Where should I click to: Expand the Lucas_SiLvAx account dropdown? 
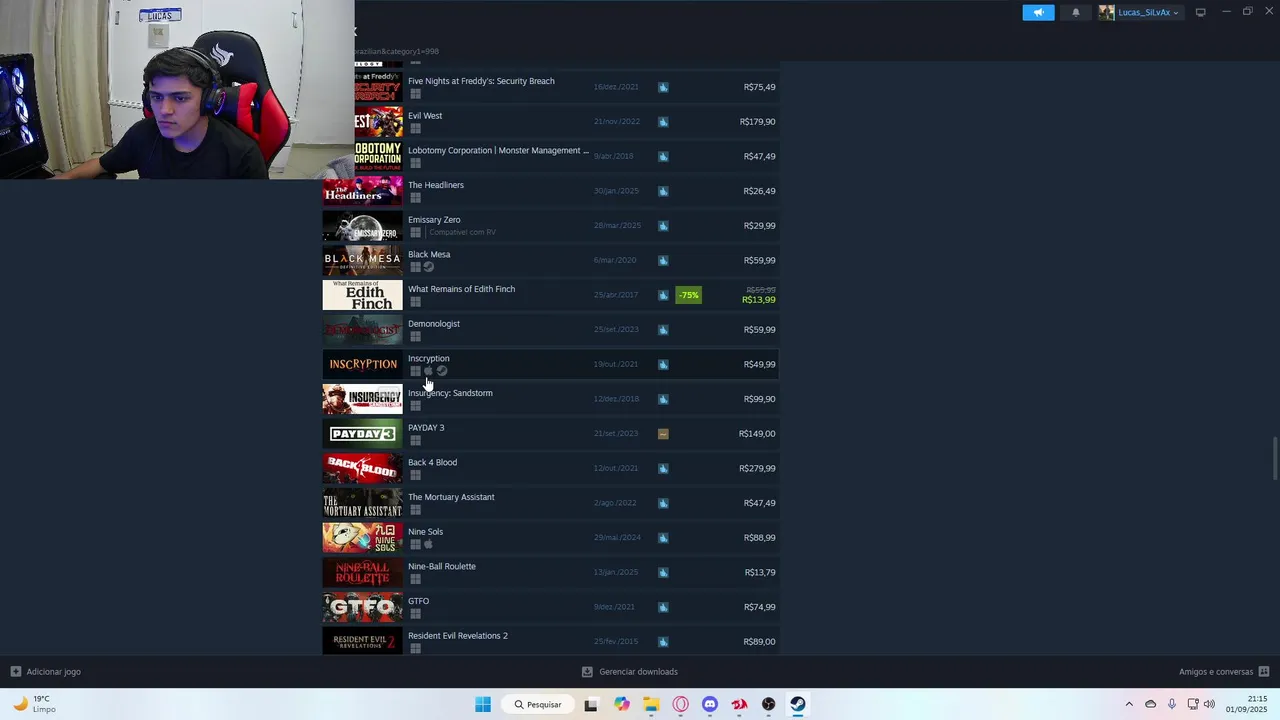click(x=1140, y=12)
